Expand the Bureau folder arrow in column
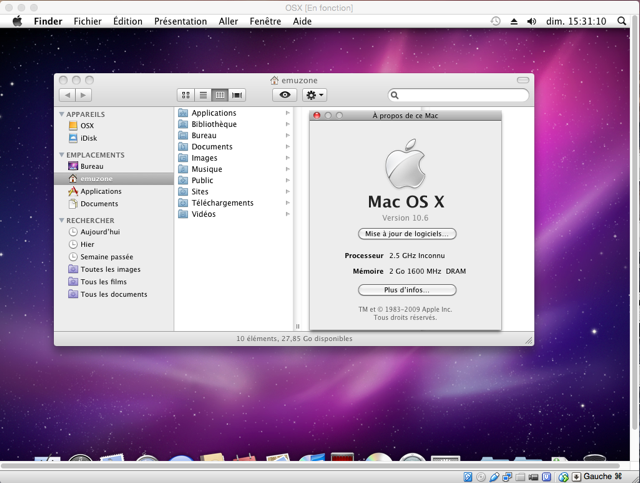Viewport: 640px width, 483px height. pyautogui.click(x=287, y=135)
